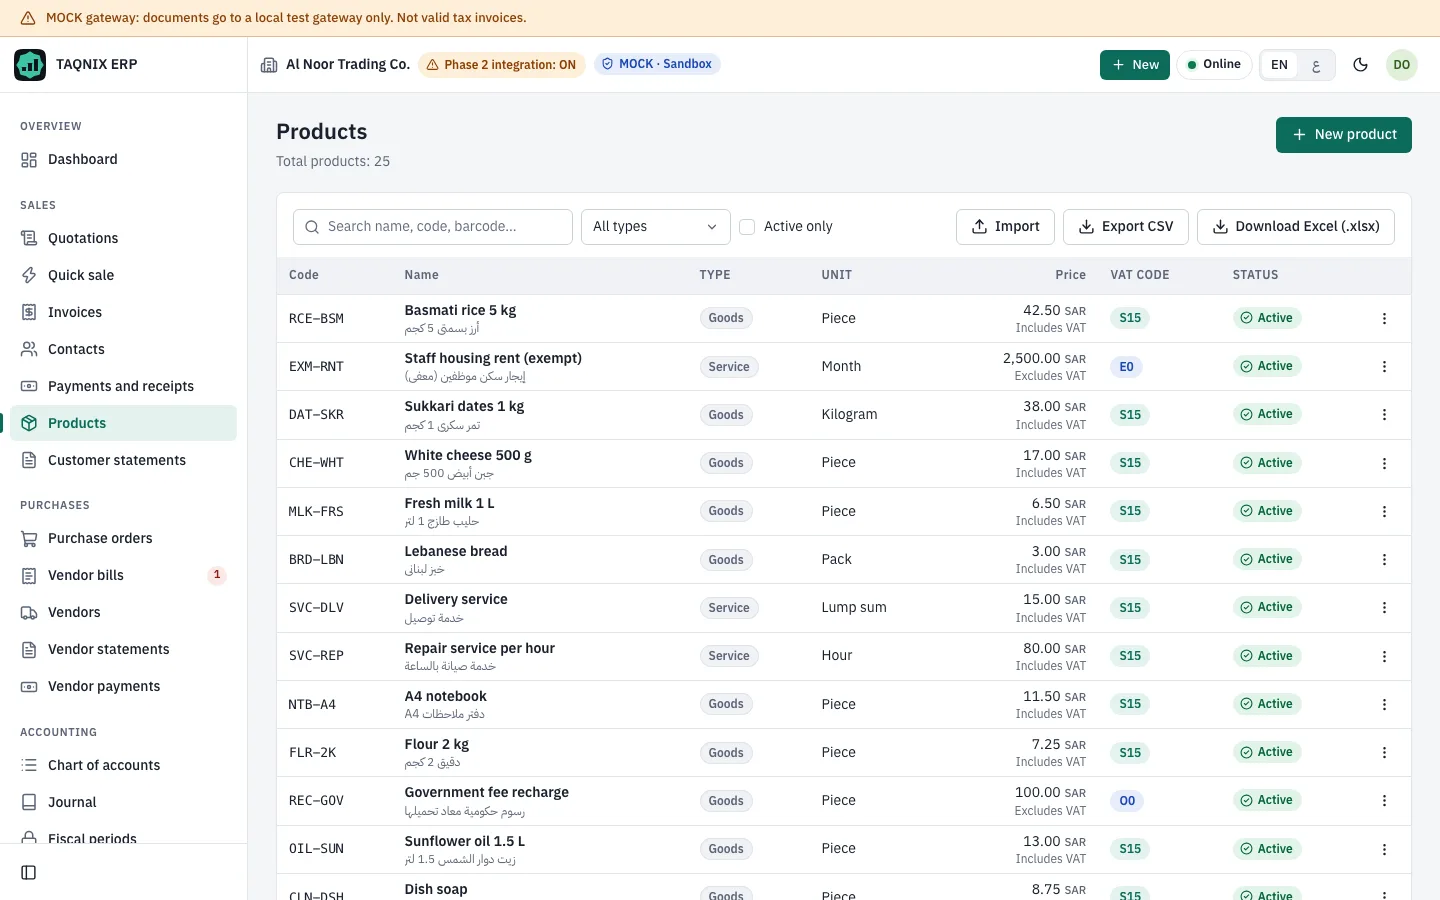Open row actions for Staff housing rent

tap(1384, 367)
